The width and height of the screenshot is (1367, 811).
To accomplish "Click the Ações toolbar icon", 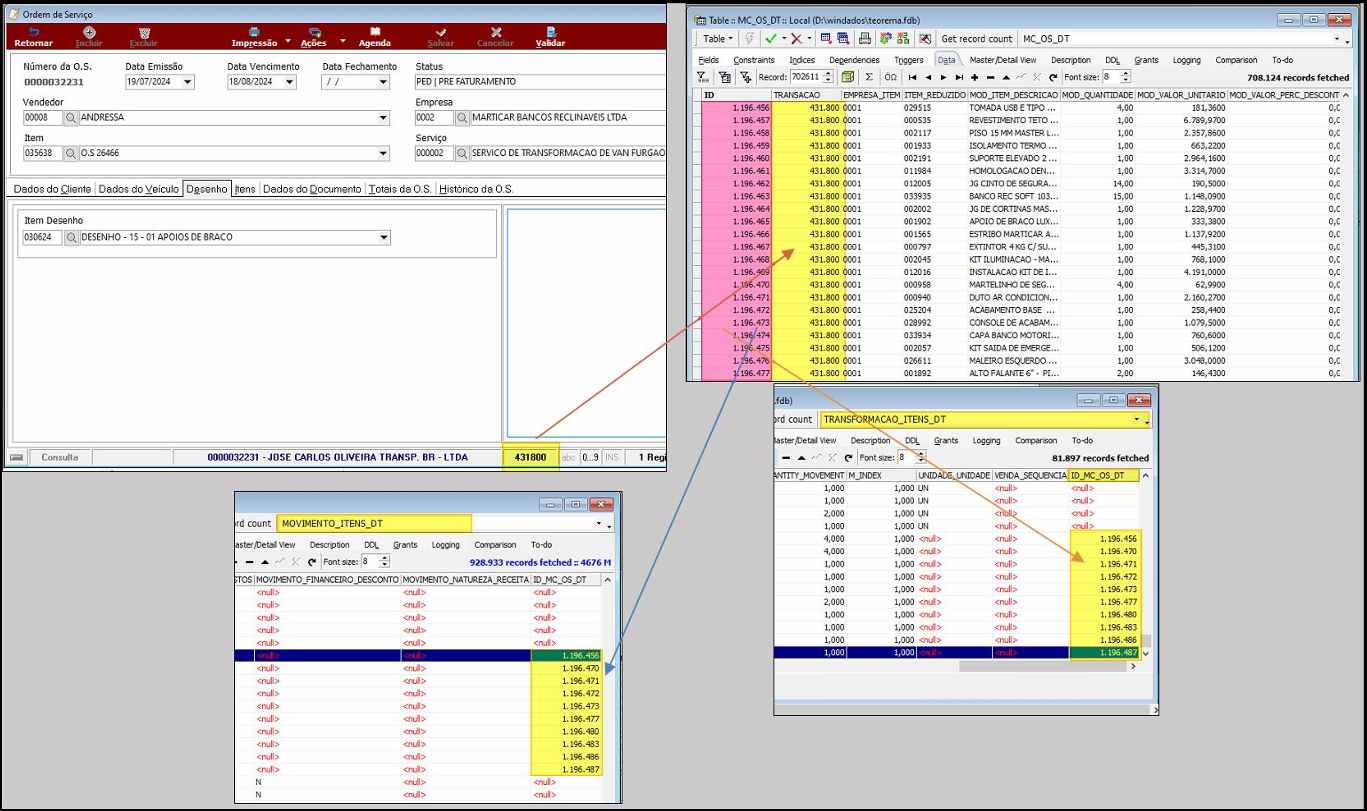I will point(313,32).
